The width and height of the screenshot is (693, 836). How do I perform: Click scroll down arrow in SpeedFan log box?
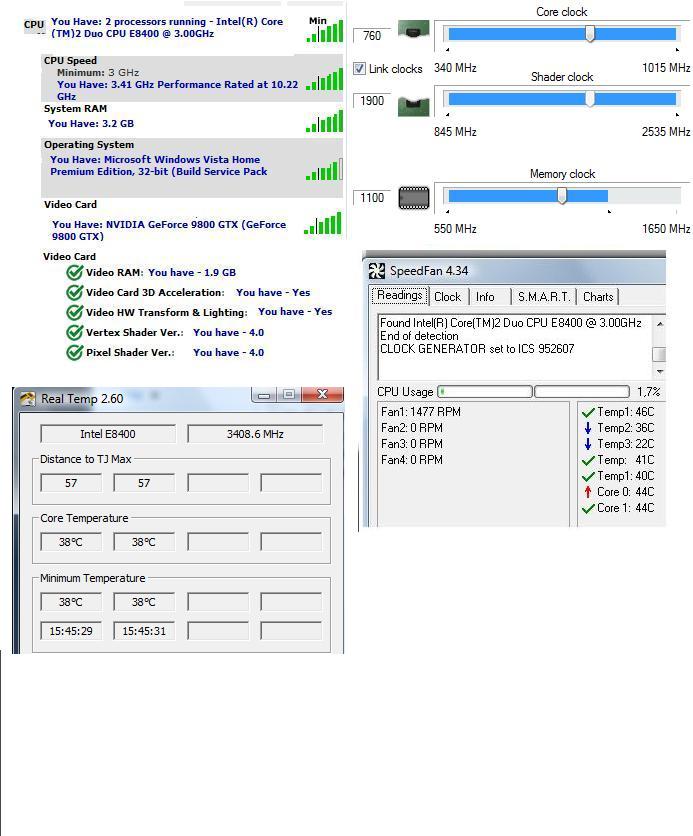point(660,371)
